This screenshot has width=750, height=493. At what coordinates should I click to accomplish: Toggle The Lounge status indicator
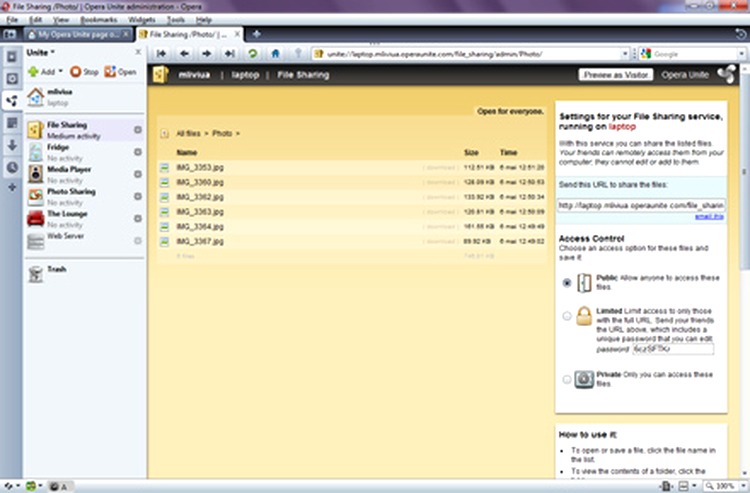tap(138, 219)
